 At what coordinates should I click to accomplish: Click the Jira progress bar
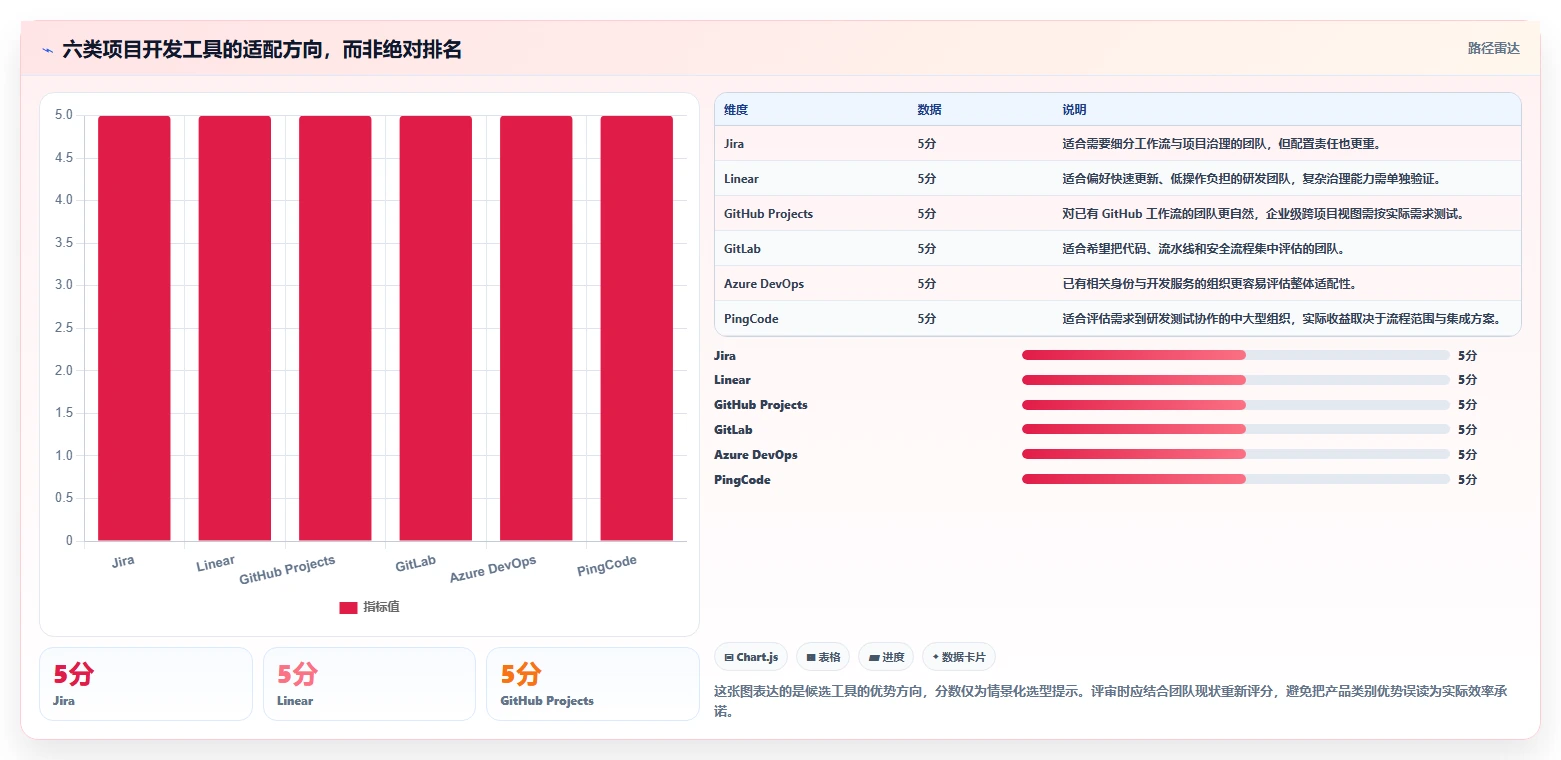[1235, 355]
